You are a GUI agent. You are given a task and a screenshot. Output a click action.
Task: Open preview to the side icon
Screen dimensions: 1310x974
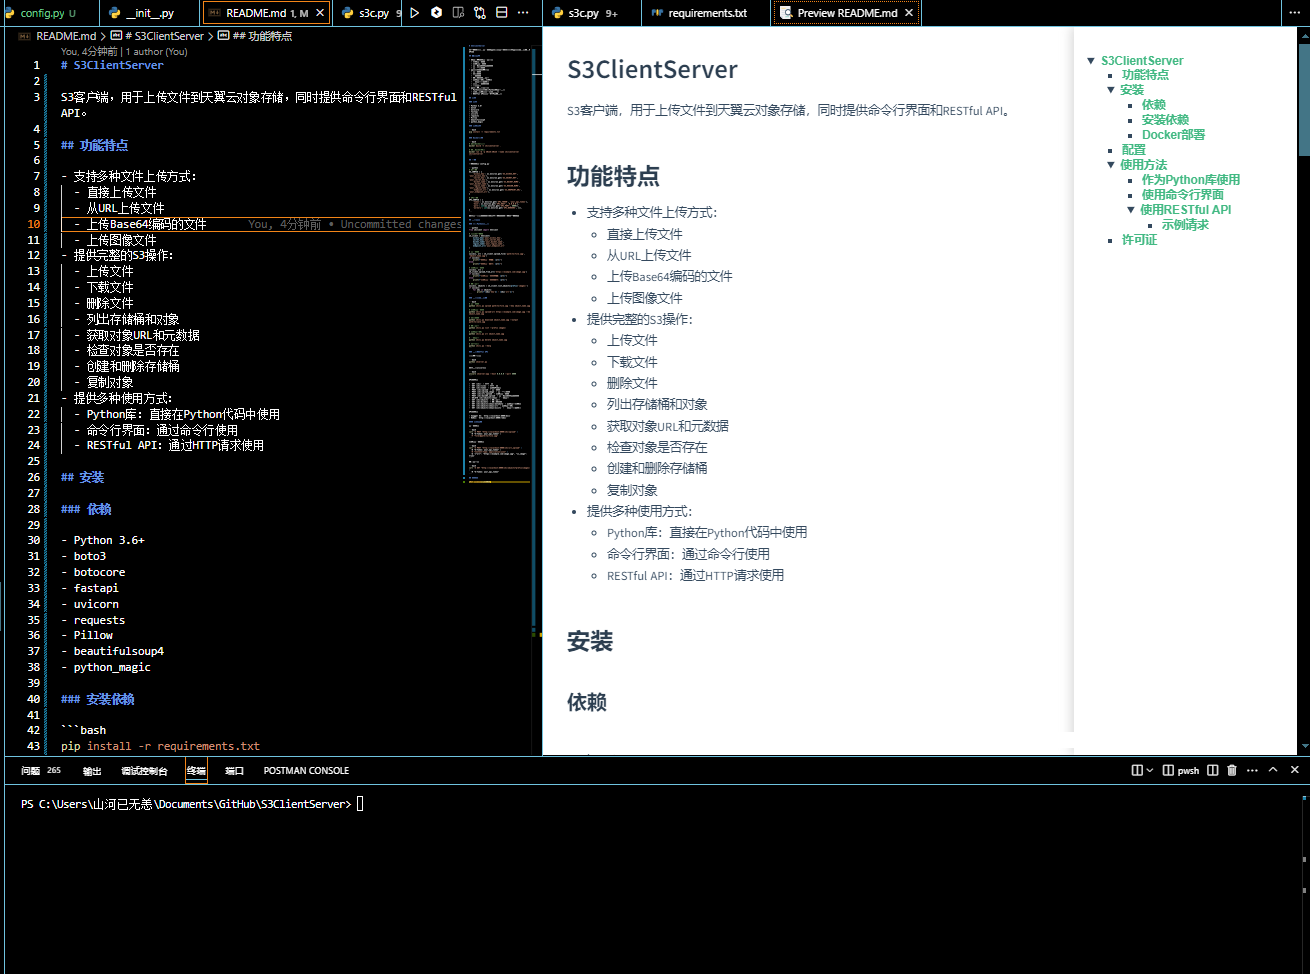pyautogui.click(x=458, y=13)
